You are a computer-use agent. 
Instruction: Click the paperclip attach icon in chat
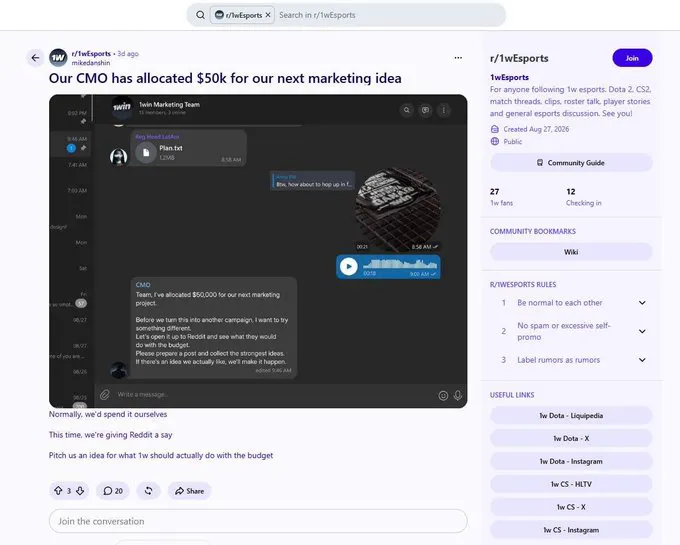[x=105, y=395]
